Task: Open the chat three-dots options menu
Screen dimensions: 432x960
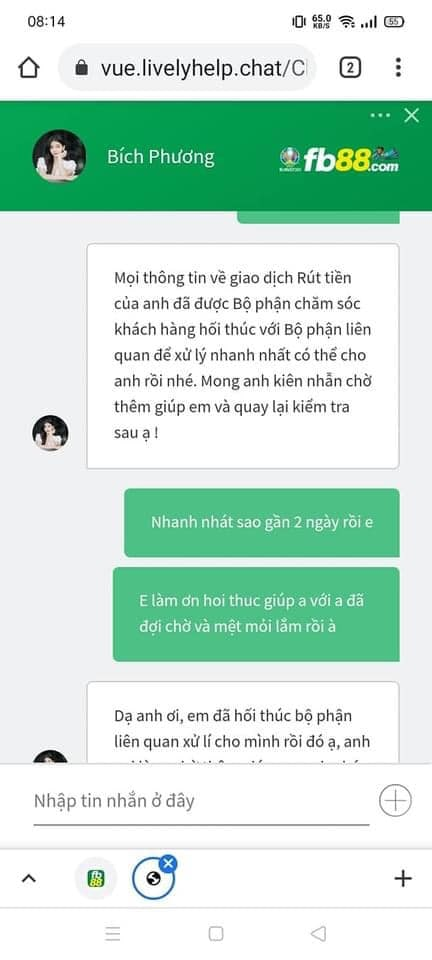Action: click(x=380, y=114)
